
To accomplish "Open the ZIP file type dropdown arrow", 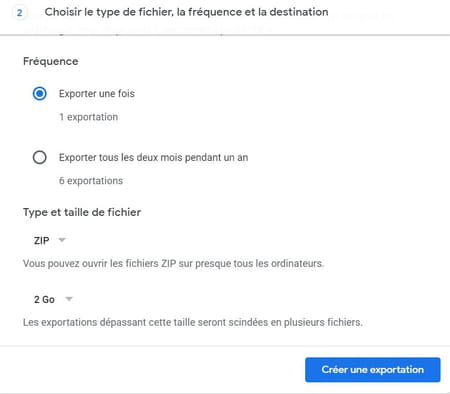I will [62, 240].
